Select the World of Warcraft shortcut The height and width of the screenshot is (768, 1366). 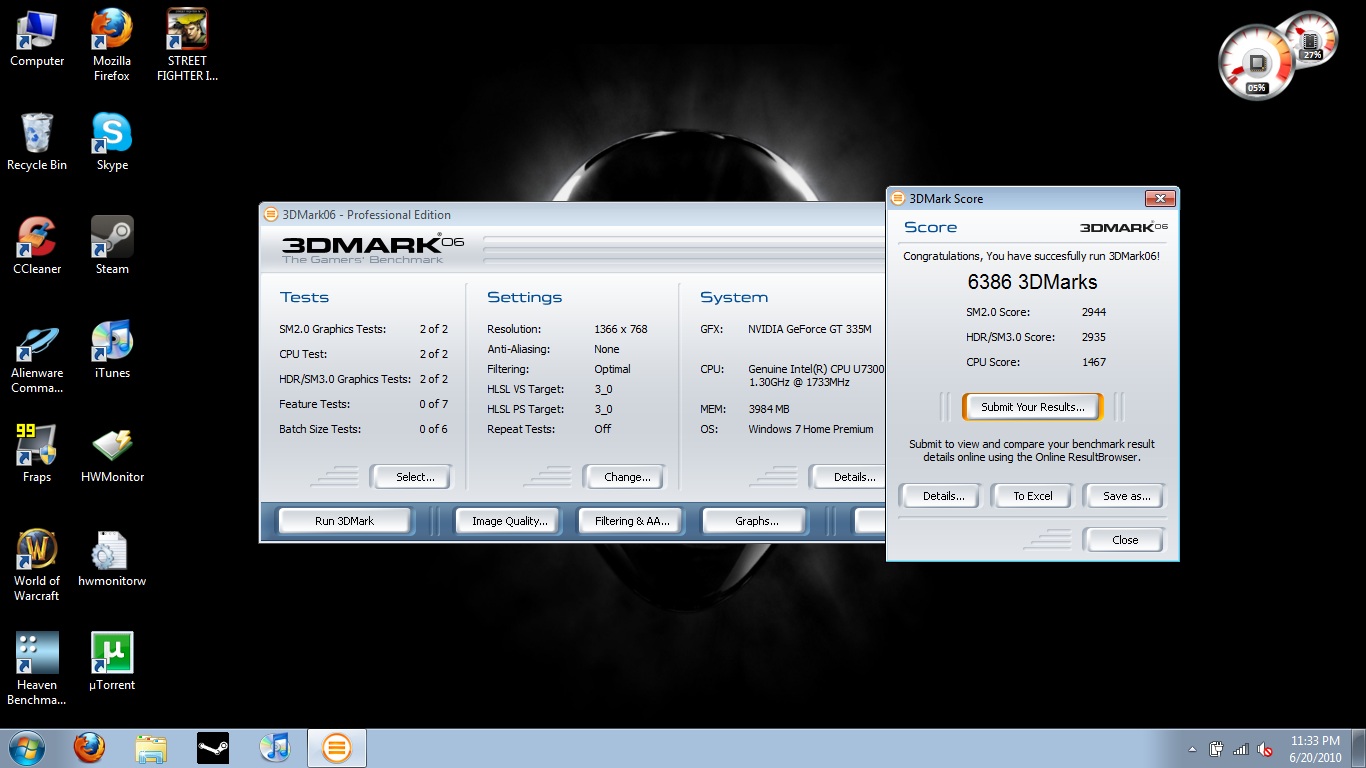coord(37,565)
